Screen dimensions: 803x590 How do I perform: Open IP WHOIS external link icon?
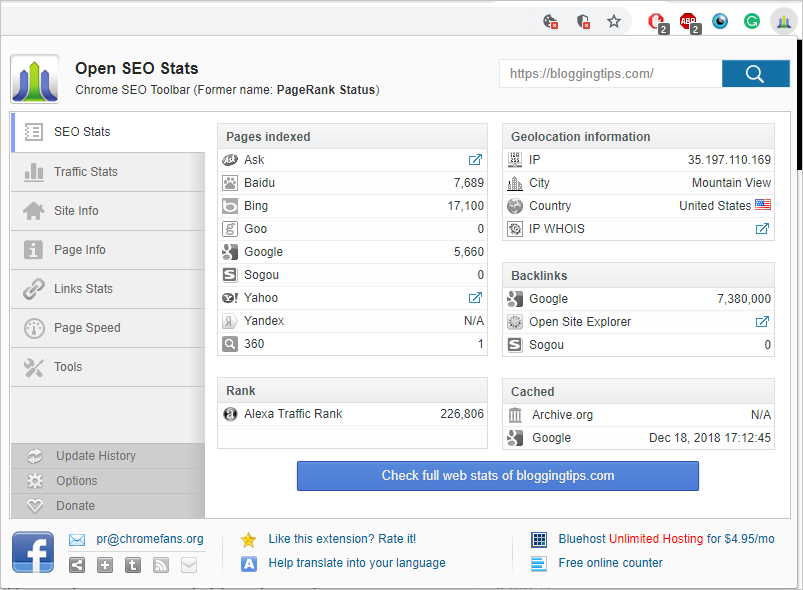762,228
